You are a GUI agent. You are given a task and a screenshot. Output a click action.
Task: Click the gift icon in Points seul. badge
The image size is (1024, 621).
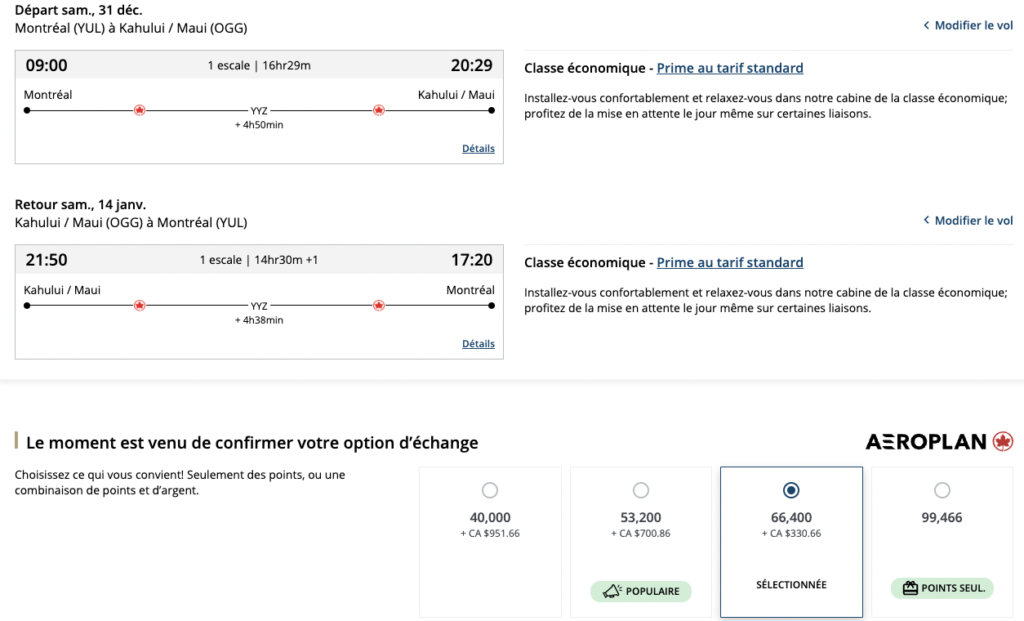[x=910, y=588]
